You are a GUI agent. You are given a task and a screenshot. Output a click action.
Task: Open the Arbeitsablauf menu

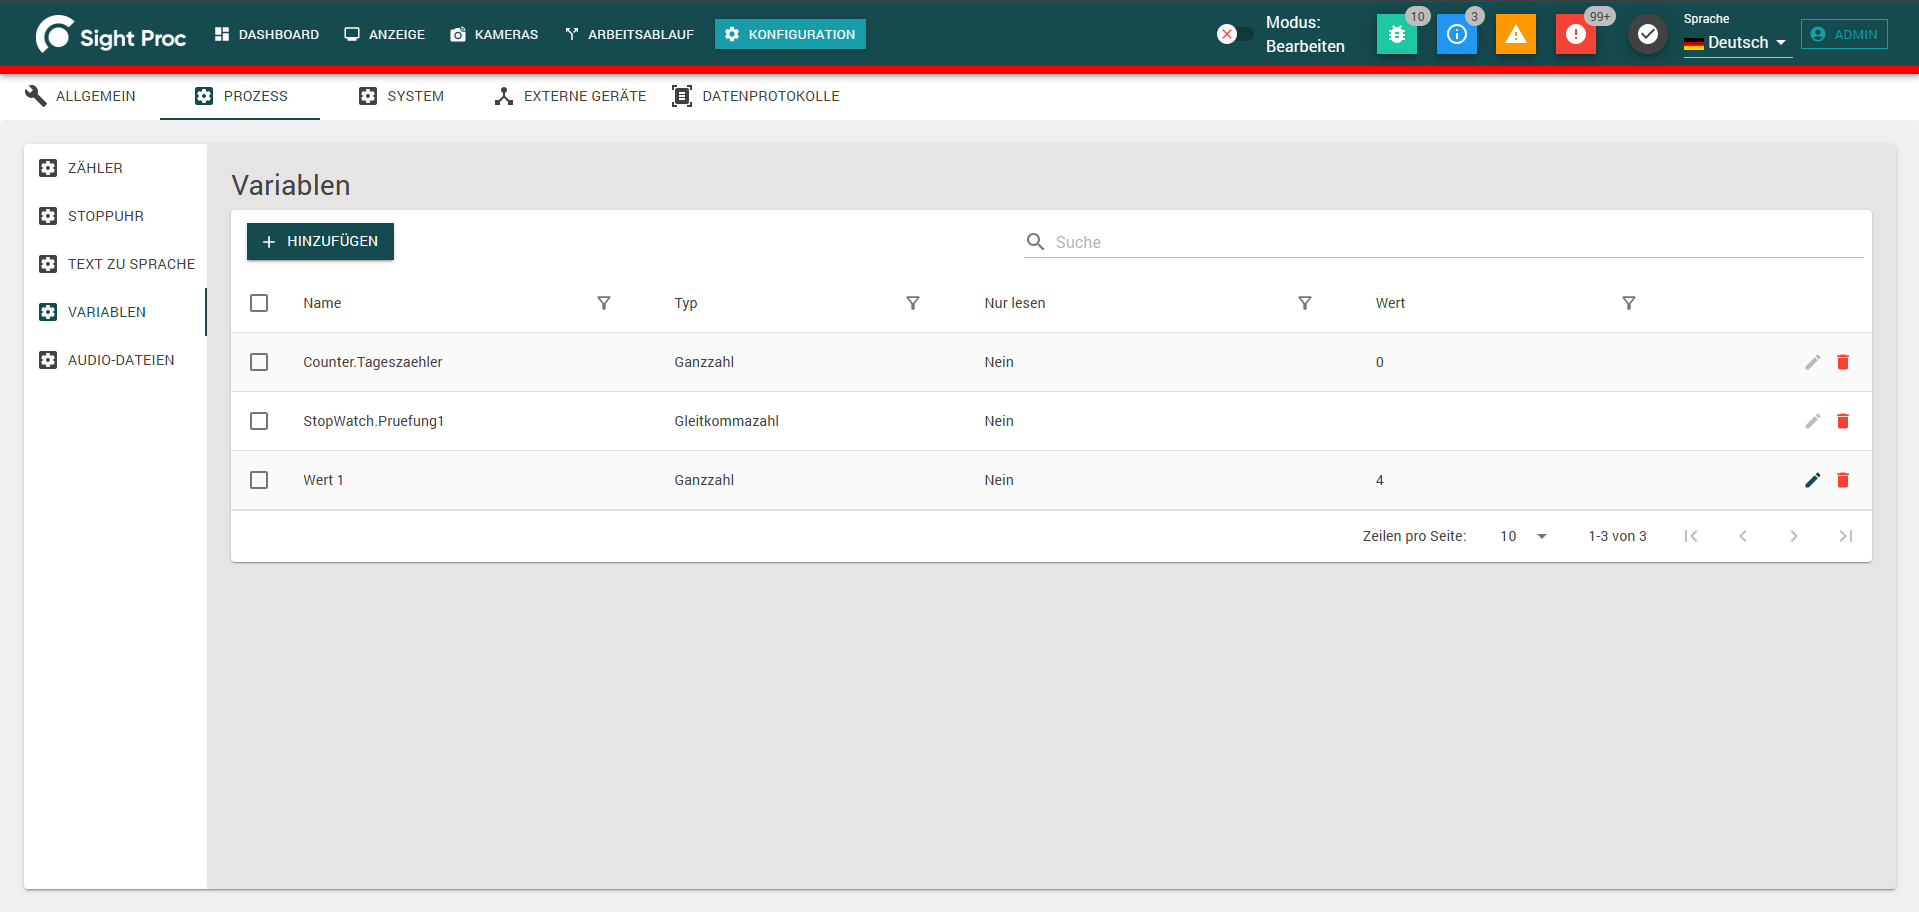pos(629,34)
